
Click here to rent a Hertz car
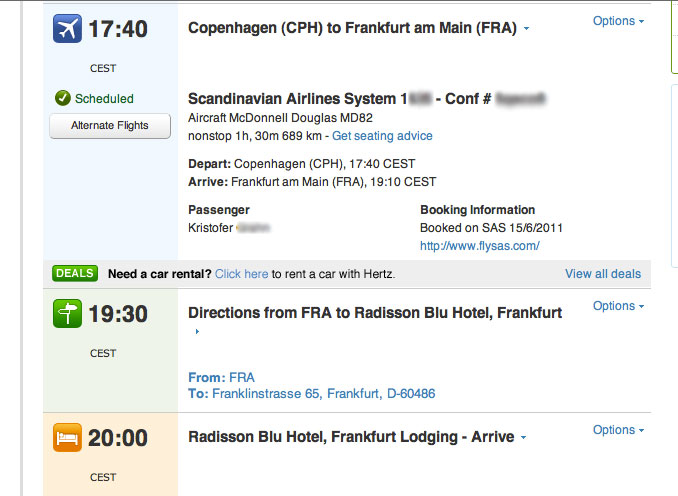point(241,274)
